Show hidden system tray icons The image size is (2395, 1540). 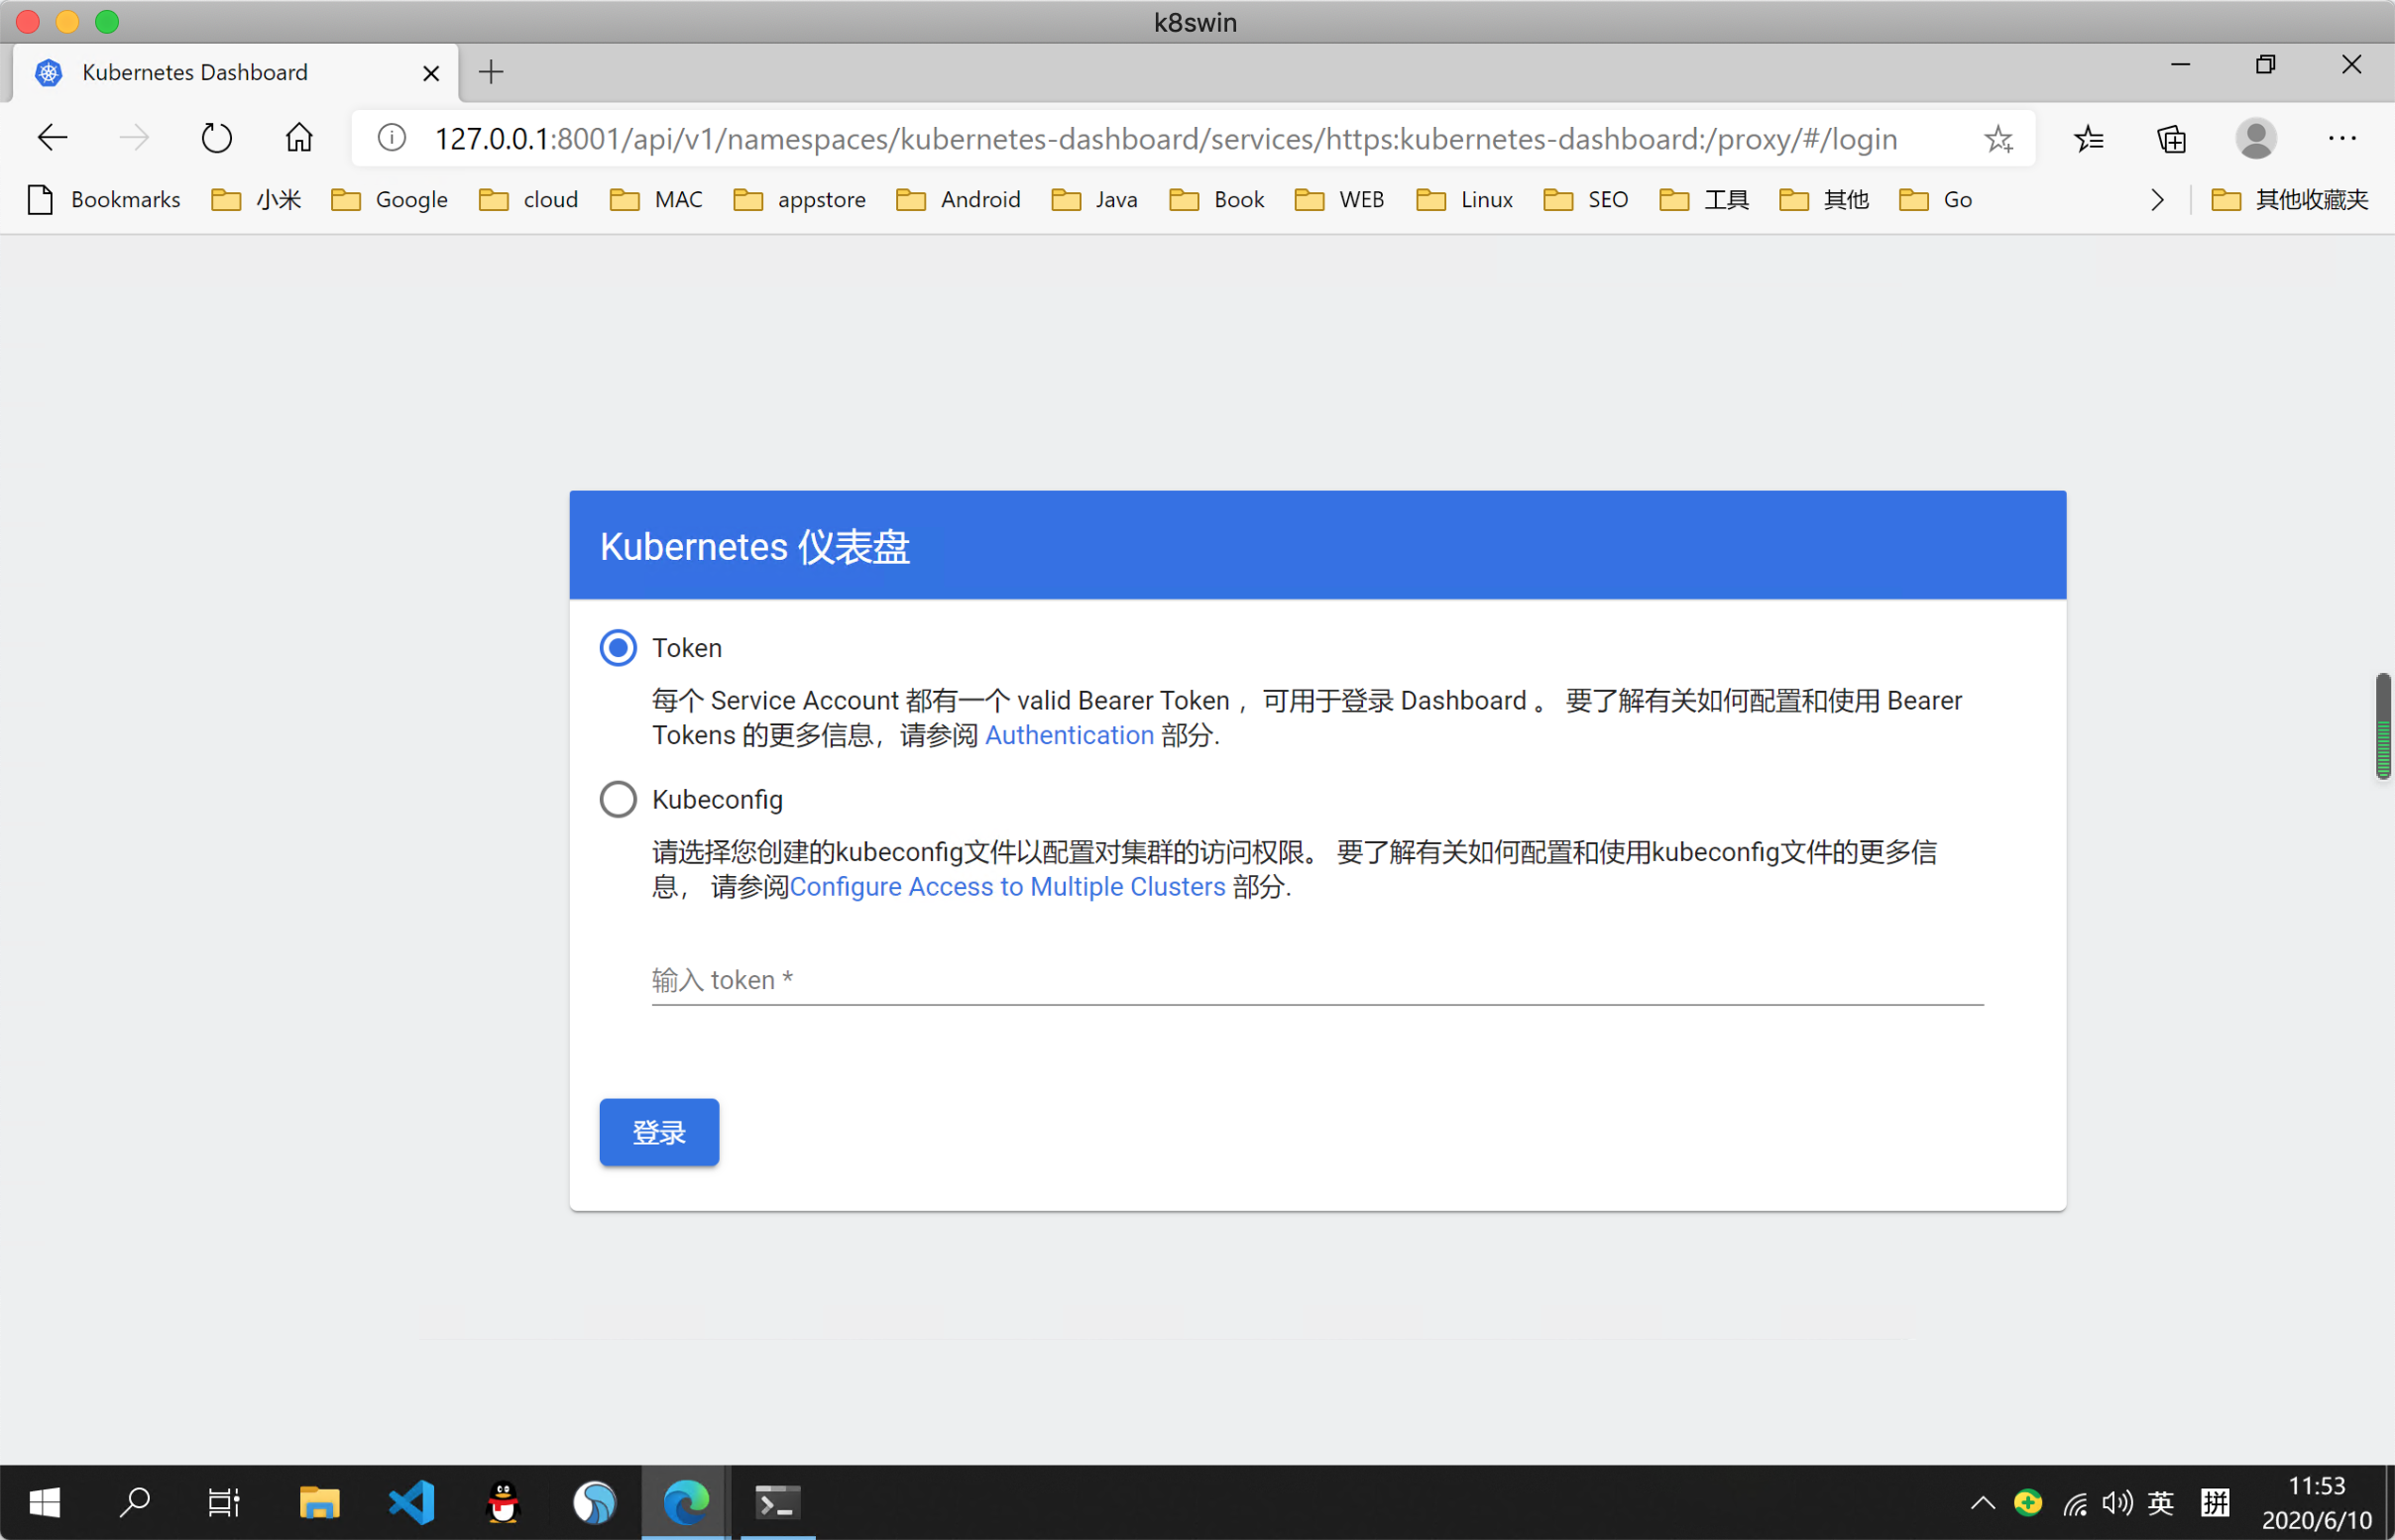(1982, 1502)
